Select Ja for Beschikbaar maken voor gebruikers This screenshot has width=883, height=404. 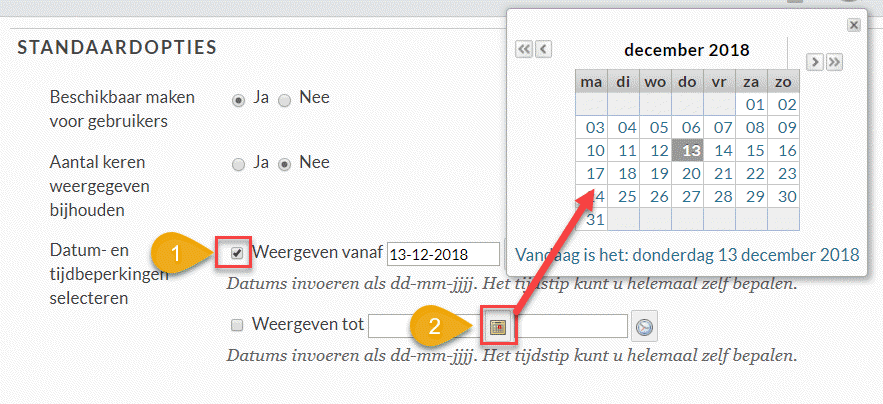point(239,100)
